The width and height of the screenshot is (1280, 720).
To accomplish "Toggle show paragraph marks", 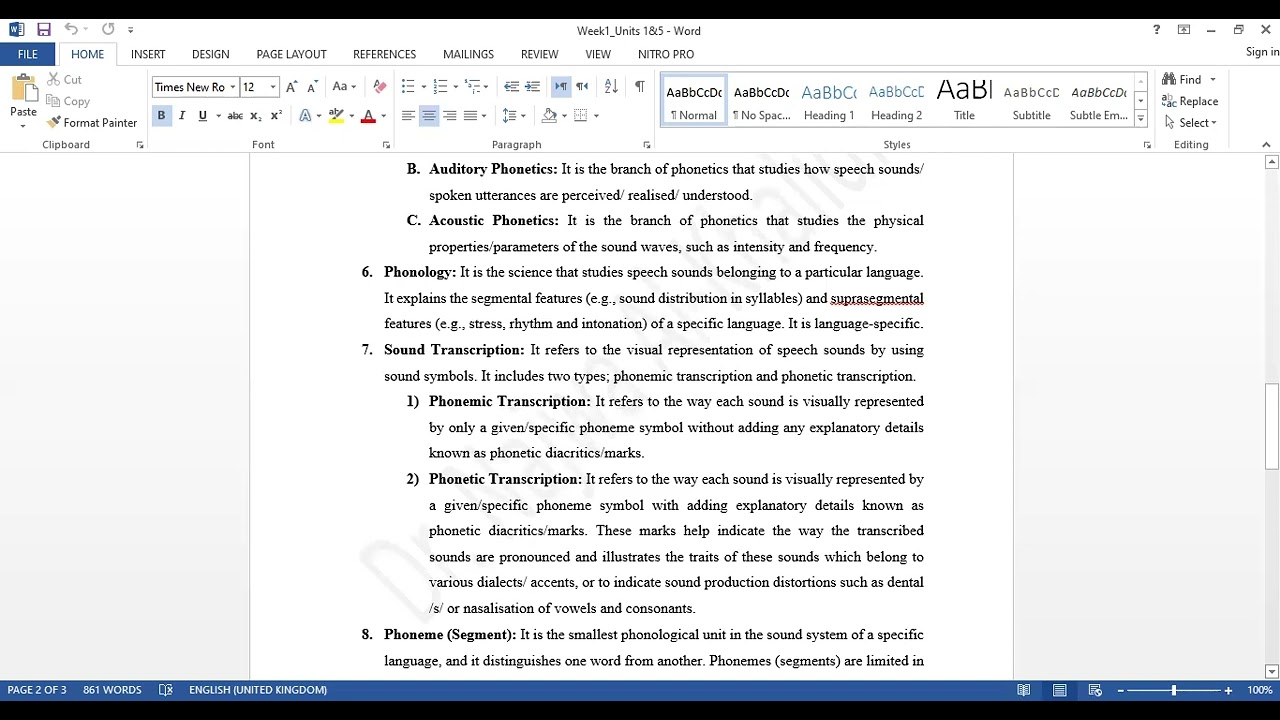I will coord(639,87).
